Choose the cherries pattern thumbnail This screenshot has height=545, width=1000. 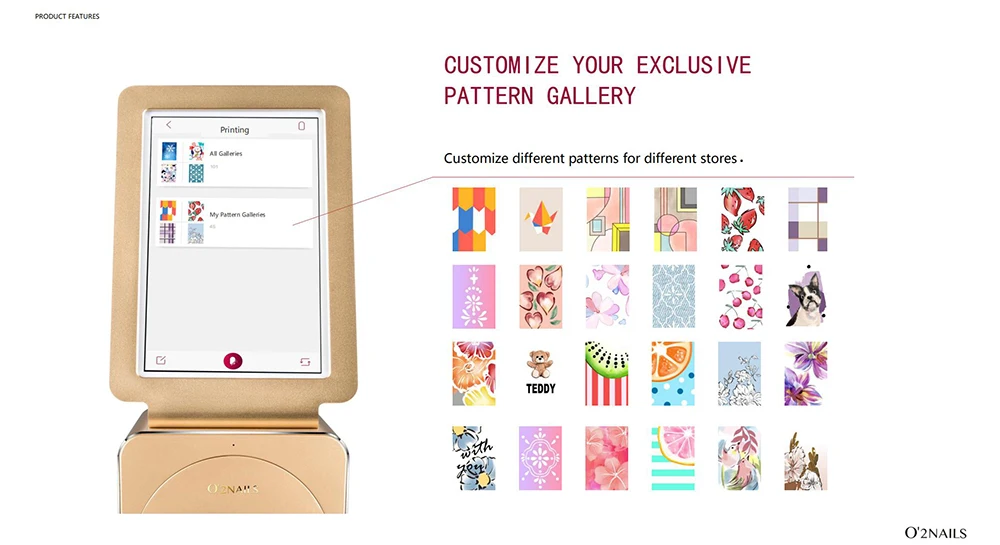[x=740, y=297]
